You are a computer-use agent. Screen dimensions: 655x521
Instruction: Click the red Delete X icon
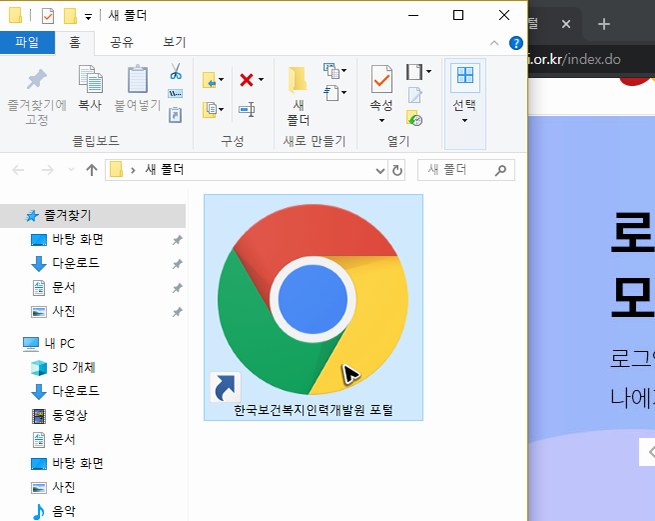point(246,79)
